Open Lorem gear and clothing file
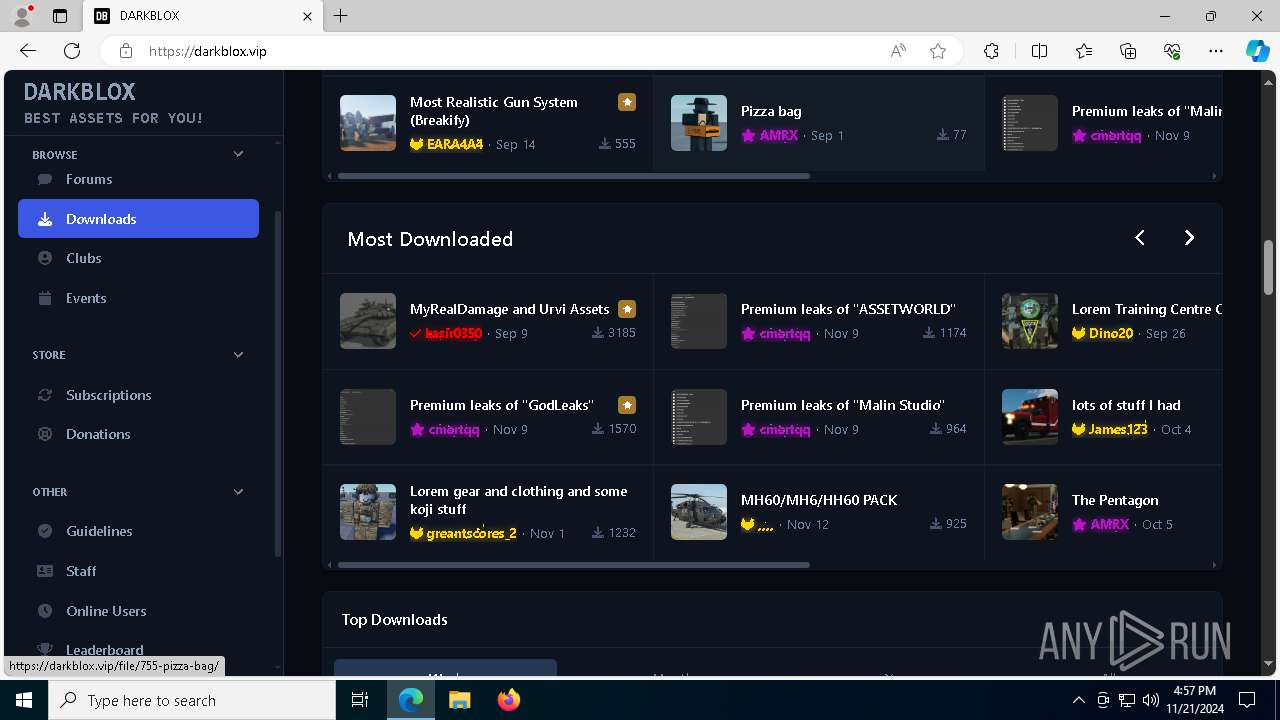The height and width of the screenshot is (720, 1280). (519, 500)
